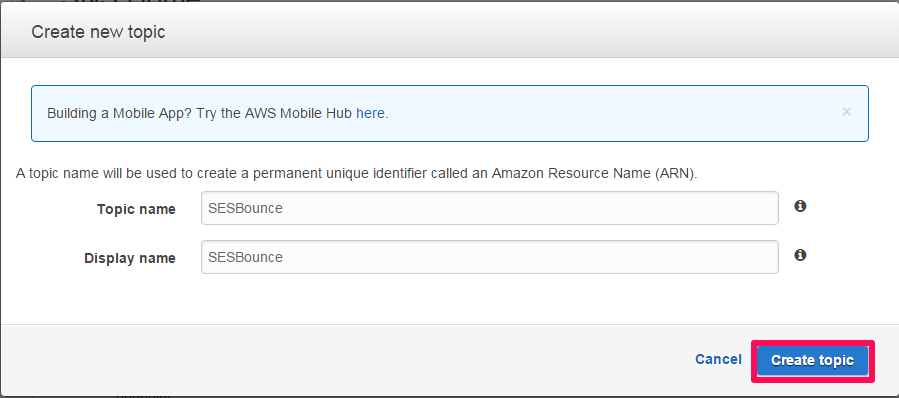Click the info icon beside Display name

pyautogui.click(x=800, y=255)
